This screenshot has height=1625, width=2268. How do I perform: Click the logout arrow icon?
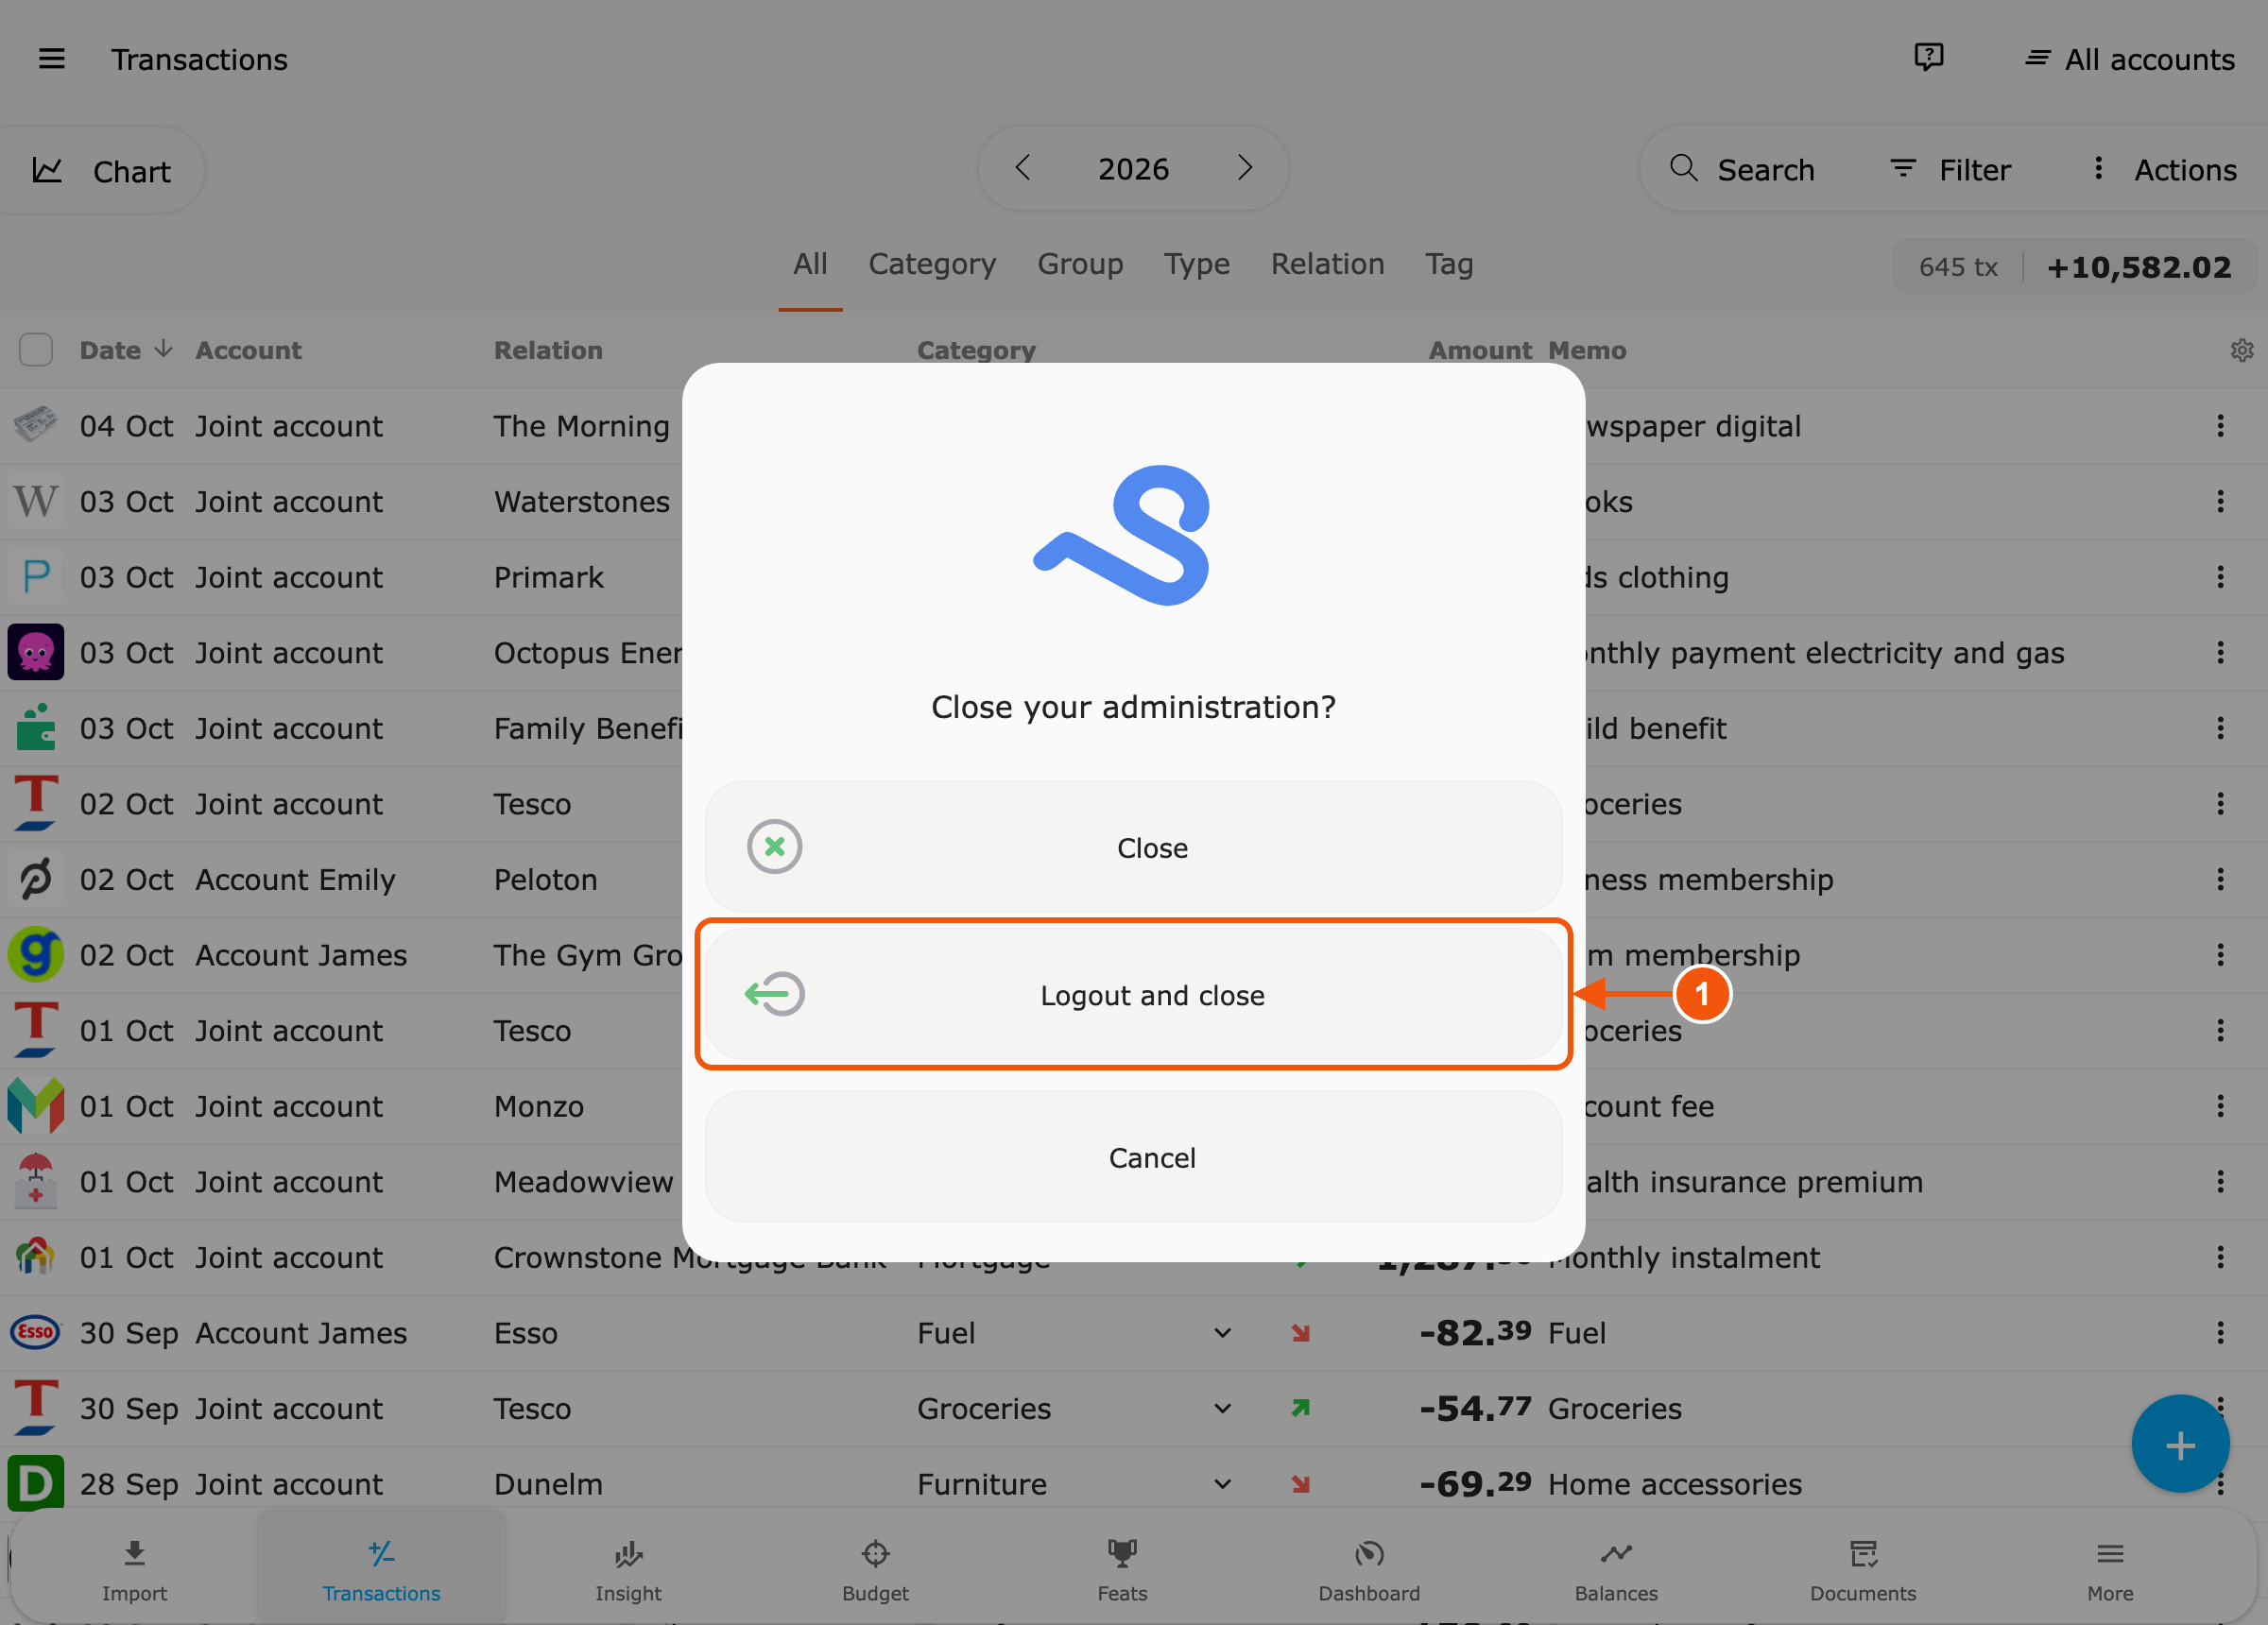(x=774, y=994)
